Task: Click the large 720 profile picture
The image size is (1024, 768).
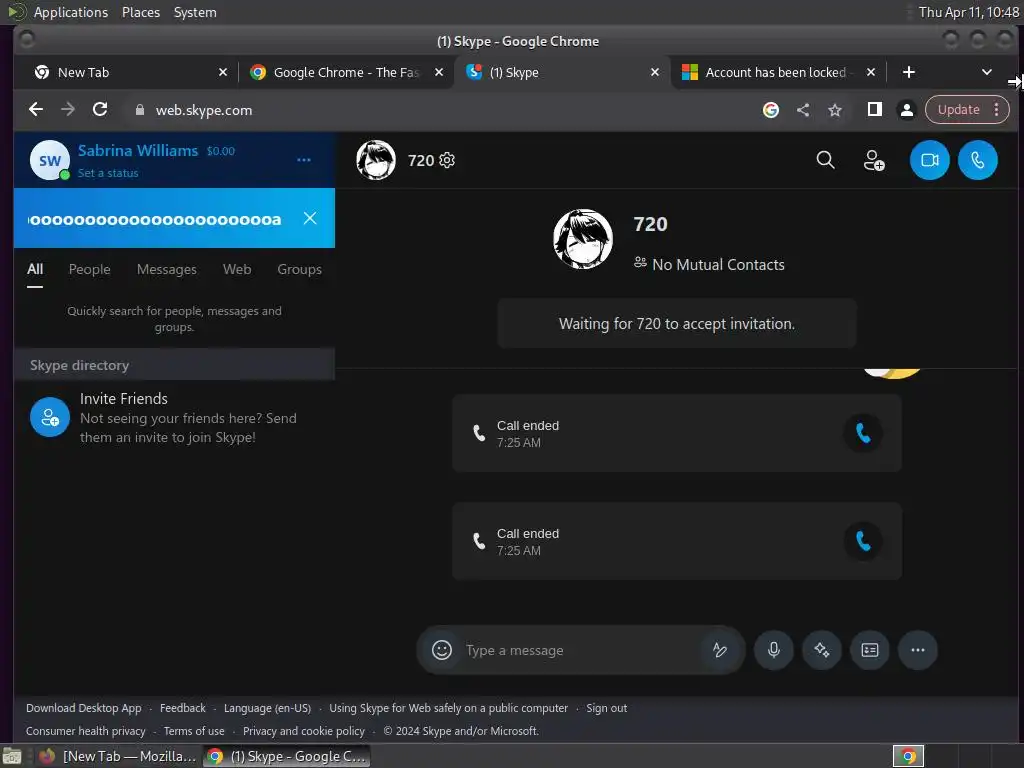Action: tap(583, 239)
